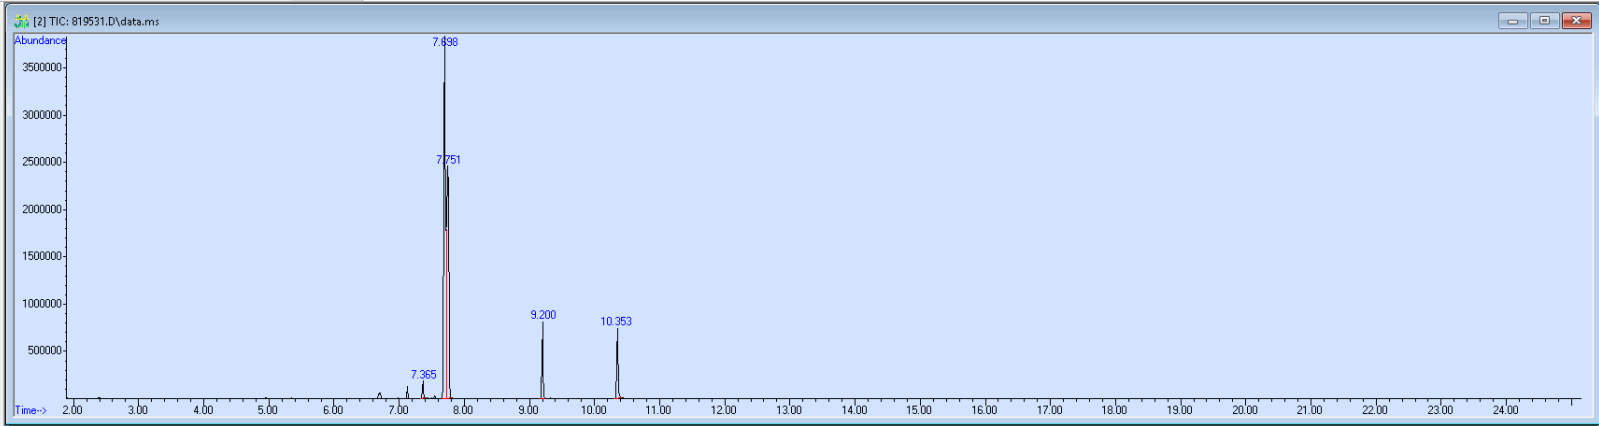This screenshot has width=1599, height=426.
Task: Click the 3500000 abundance tick label
Action: click(x=42, y=68)
